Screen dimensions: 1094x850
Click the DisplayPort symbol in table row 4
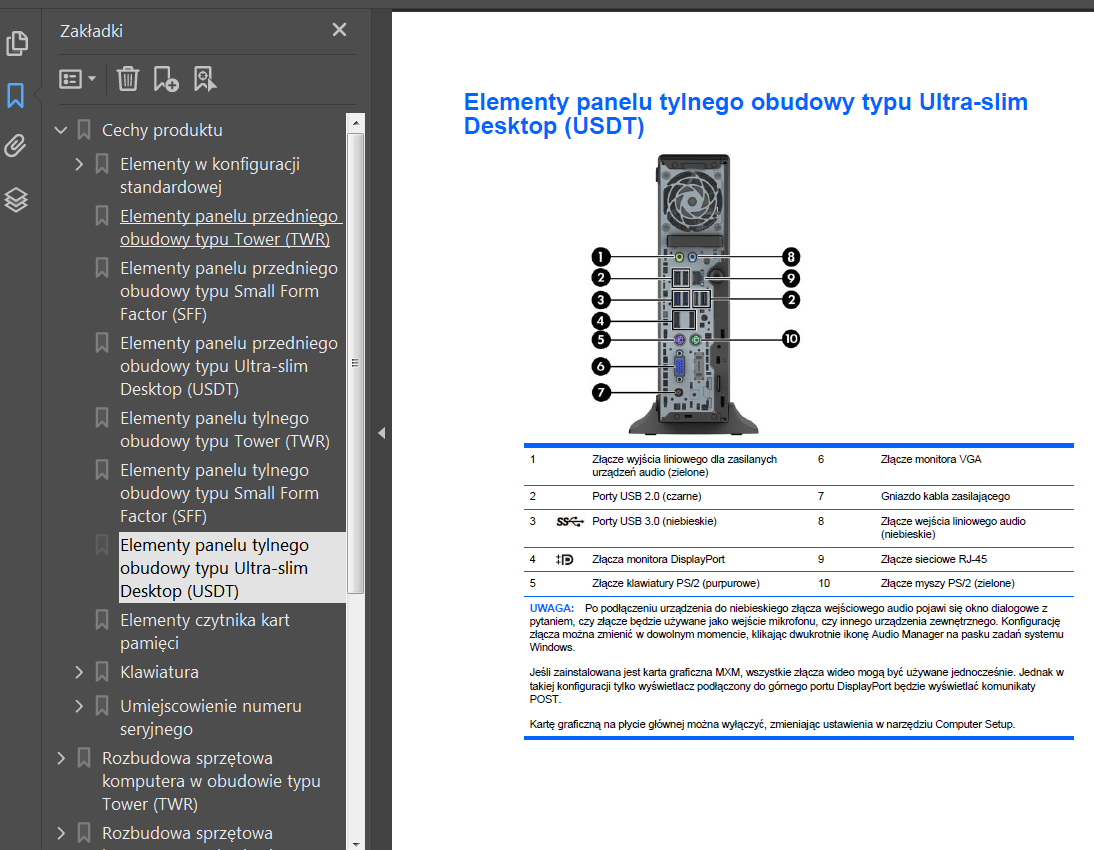(564, 560)
